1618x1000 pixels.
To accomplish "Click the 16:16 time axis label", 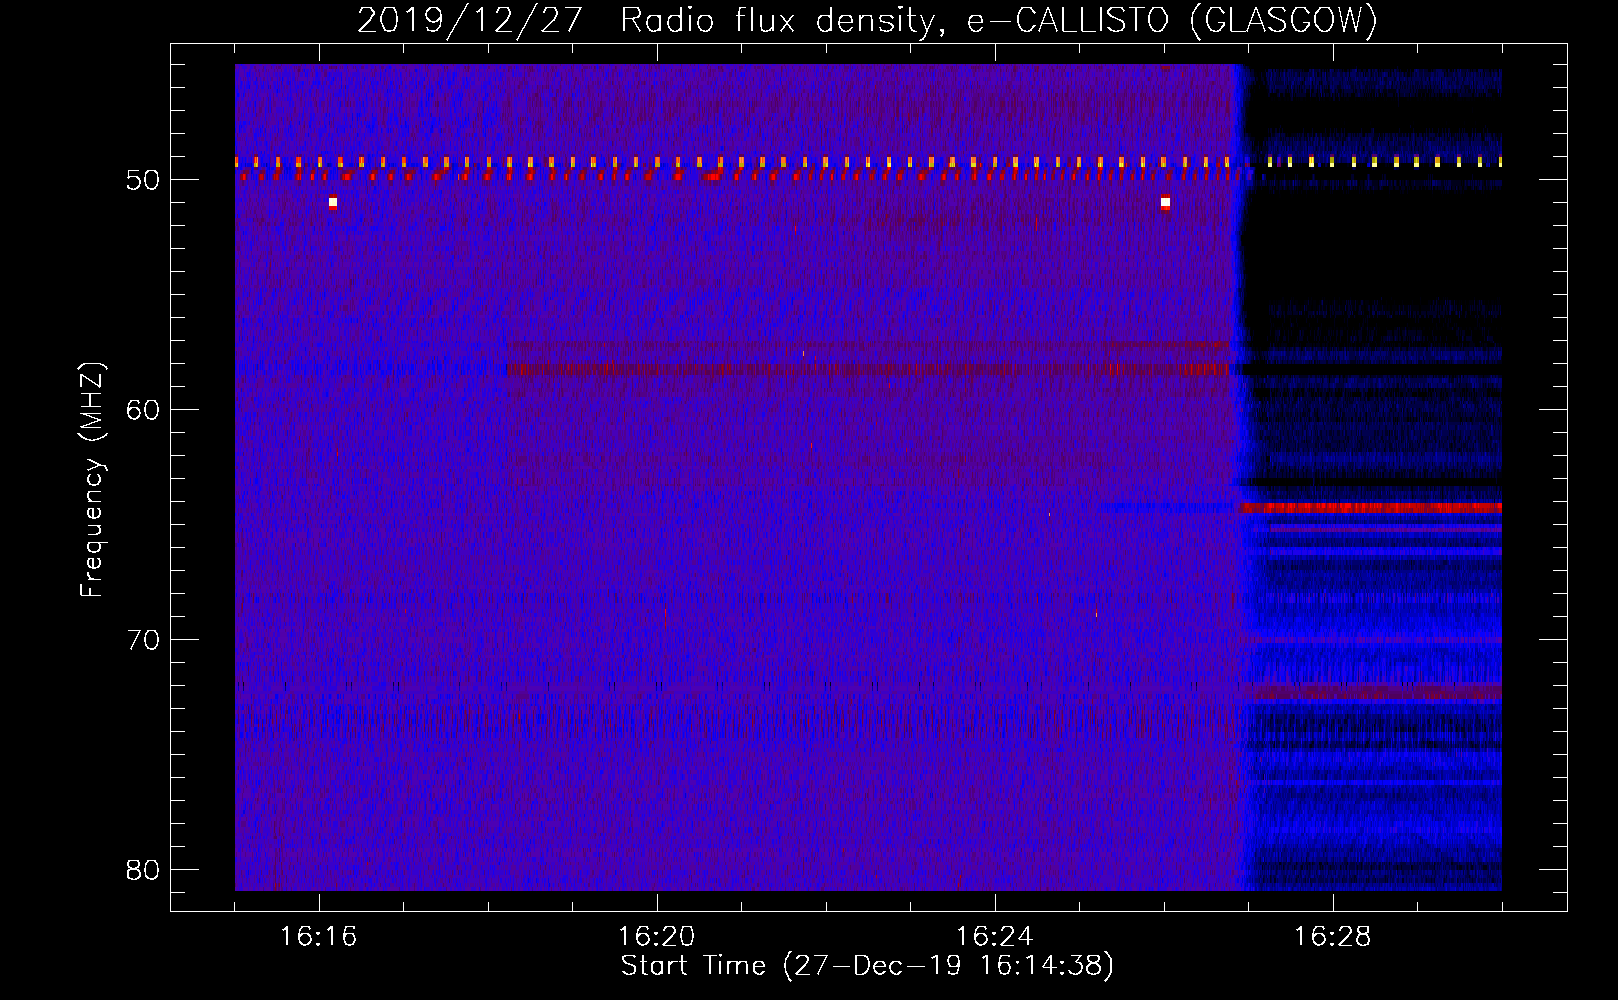I will (319, 937).
